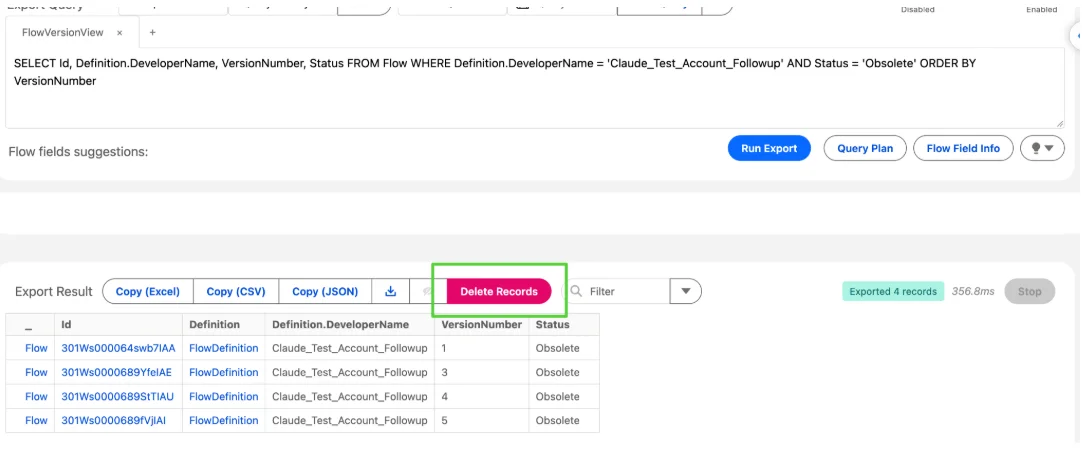
Task: Open FlowDefinition link in version 1 row
Action: click(224, 348)
